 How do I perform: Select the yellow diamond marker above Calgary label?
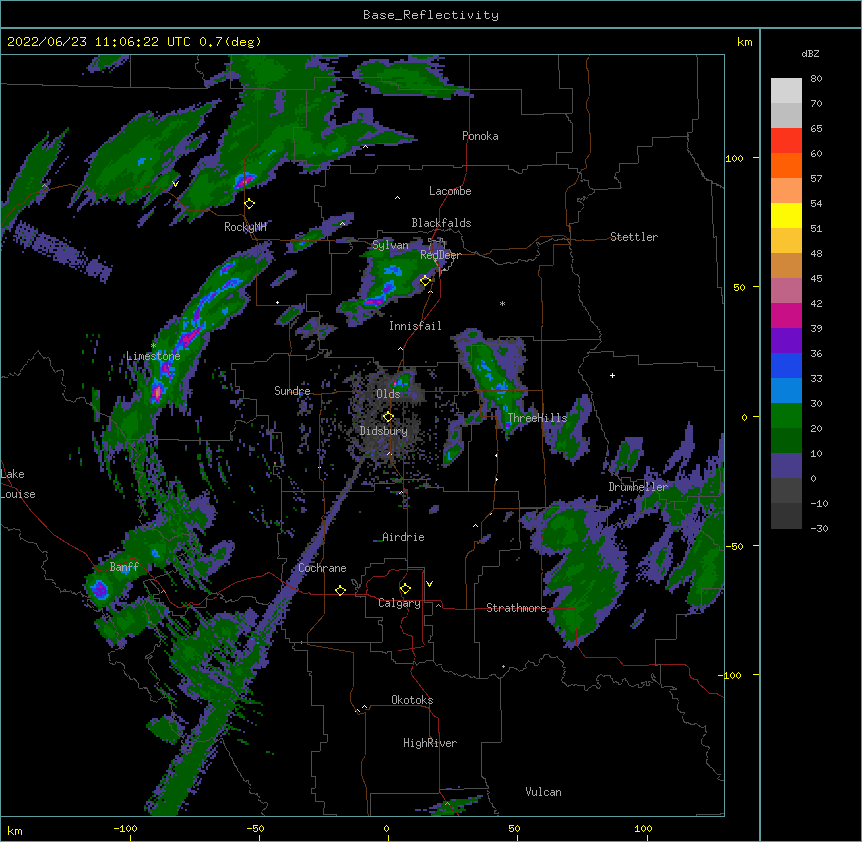(405, 589)
